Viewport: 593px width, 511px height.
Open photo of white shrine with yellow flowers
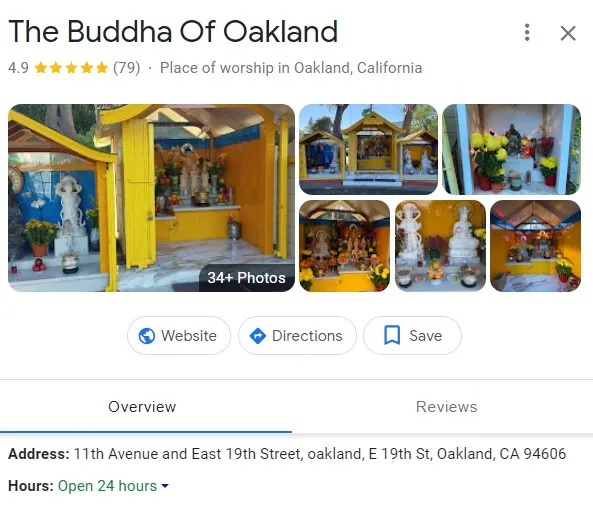click(511, 149)
